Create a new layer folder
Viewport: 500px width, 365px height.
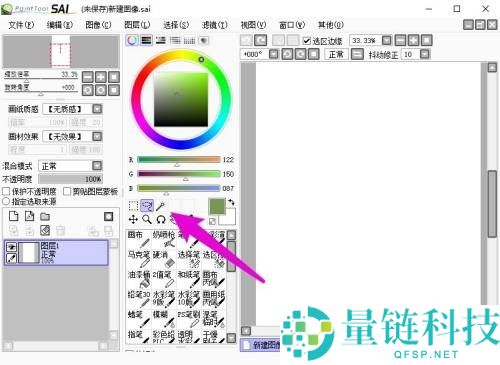45,217
